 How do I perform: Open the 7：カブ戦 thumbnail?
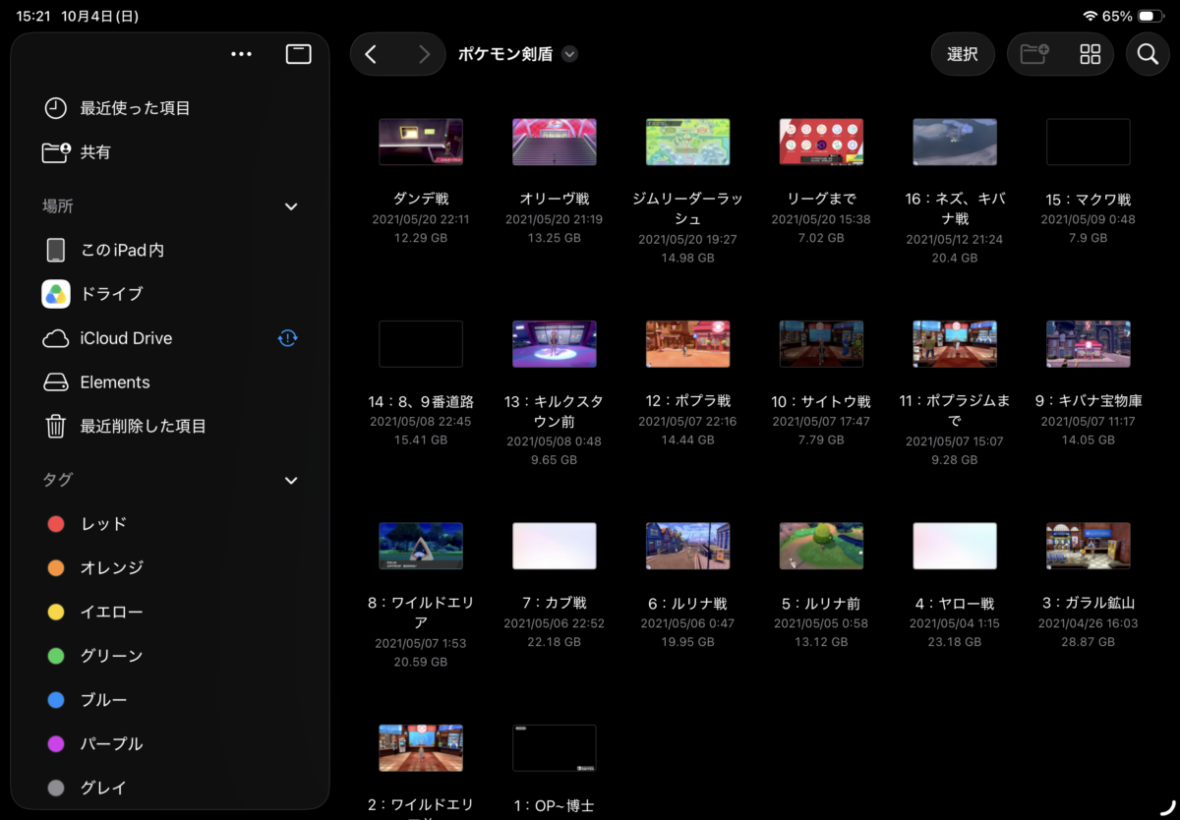pyautogui.click(x=554, y=546)
